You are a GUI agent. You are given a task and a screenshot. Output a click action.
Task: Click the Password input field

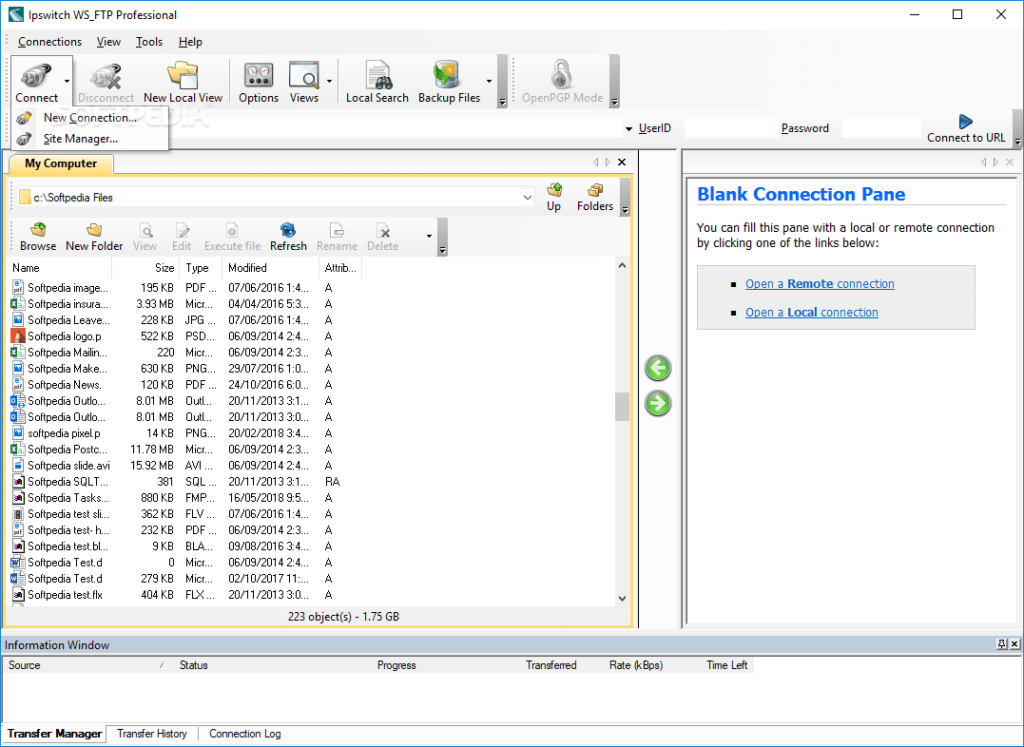[880, 128]
